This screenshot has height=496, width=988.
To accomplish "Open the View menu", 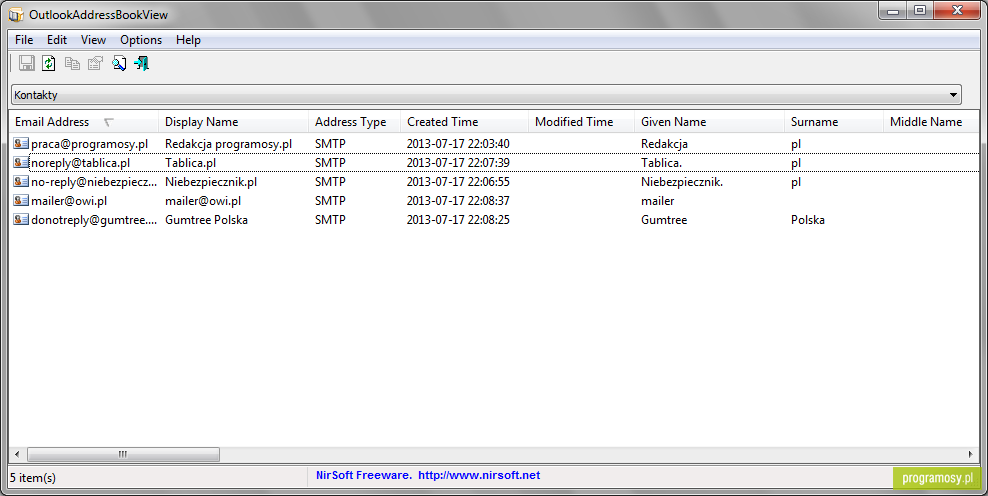I will click(93, 40).
